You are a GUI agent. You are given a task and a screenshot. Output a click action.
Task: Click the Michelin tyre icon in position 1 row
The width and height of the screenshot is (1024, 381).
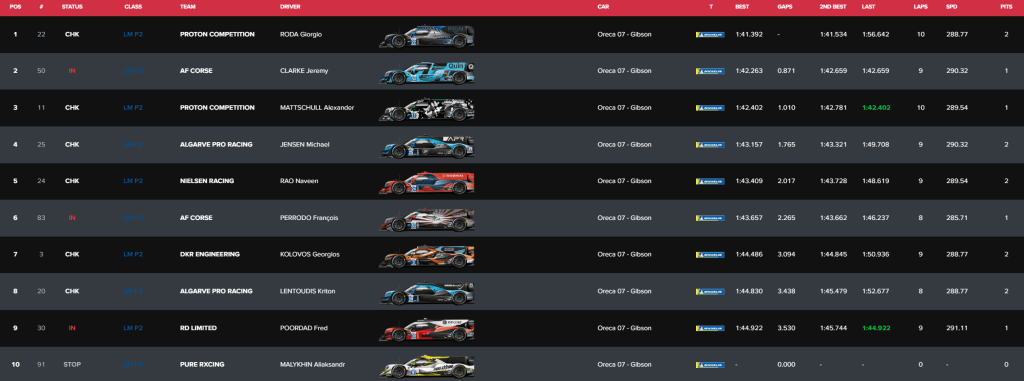coord(710,35)
